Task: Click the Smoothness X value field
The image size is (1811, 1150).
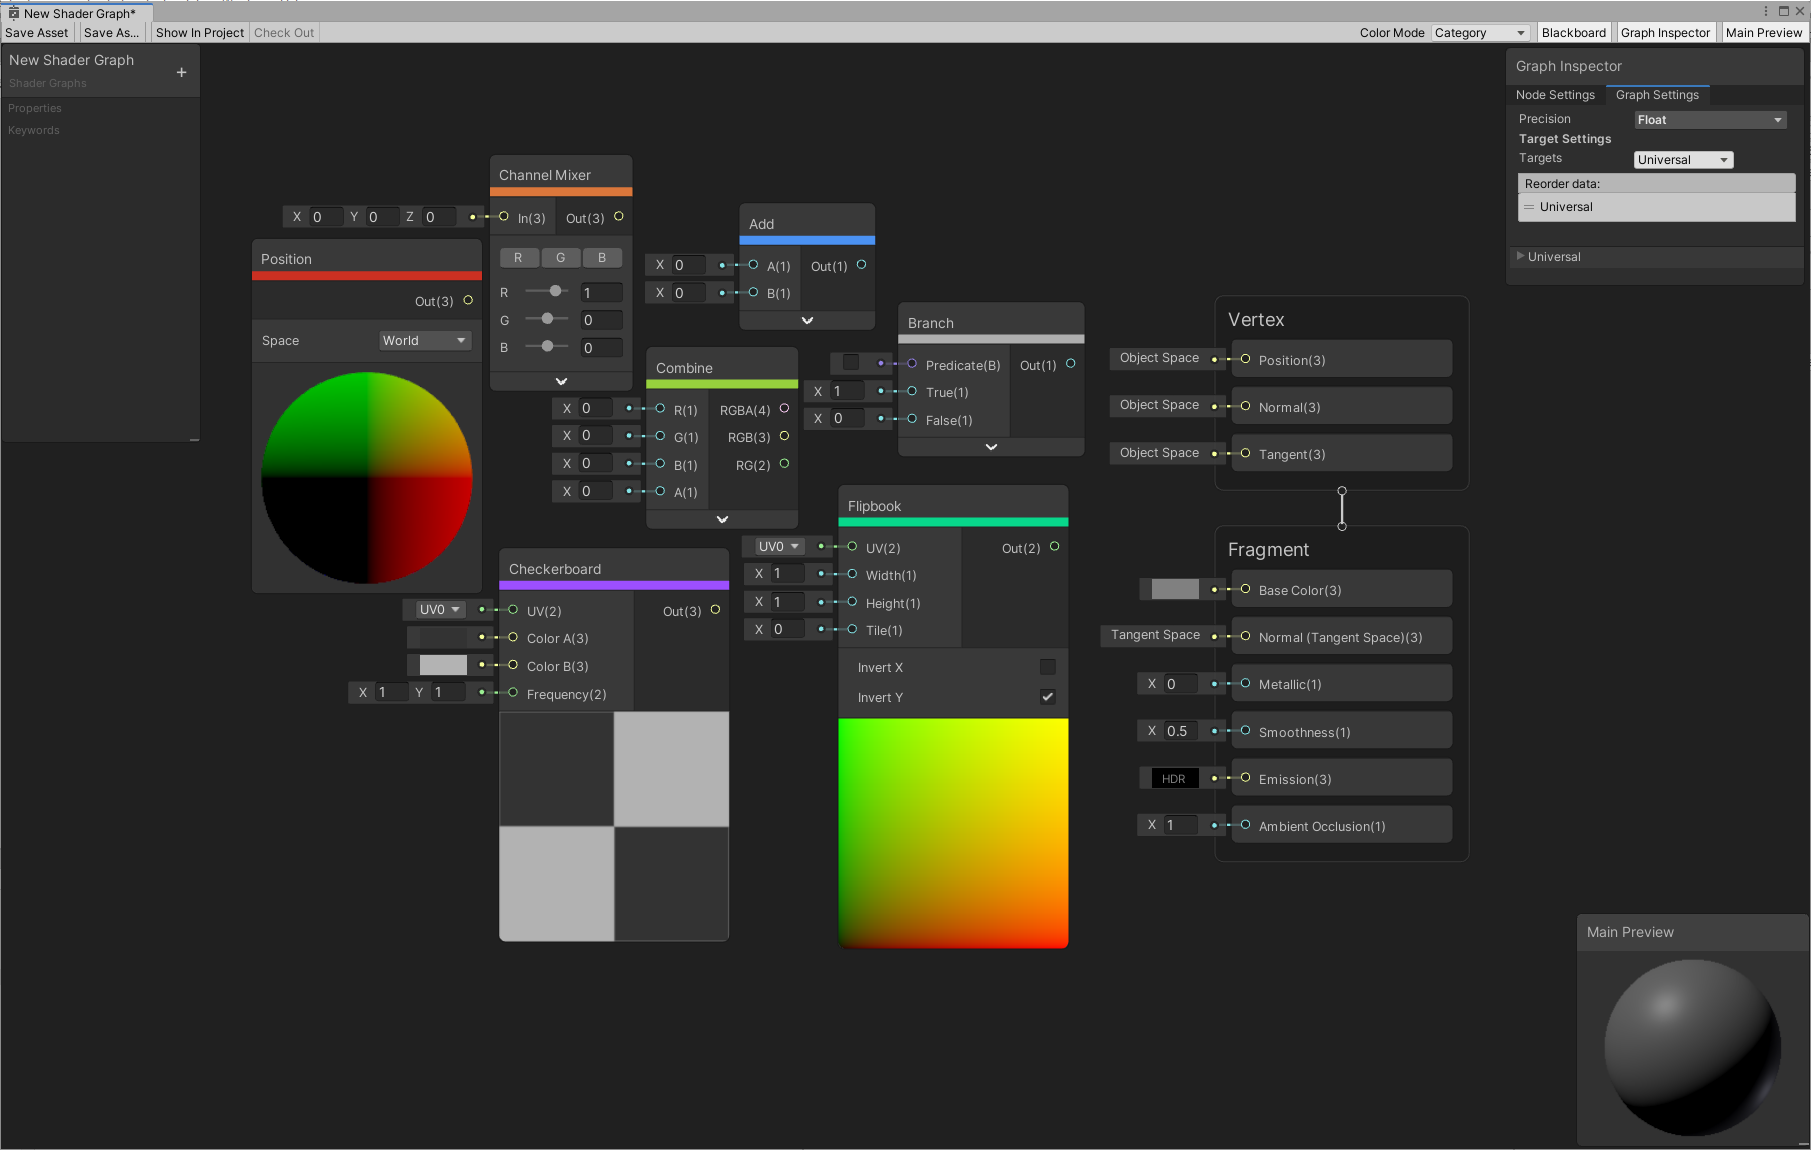Action: 1179,730
